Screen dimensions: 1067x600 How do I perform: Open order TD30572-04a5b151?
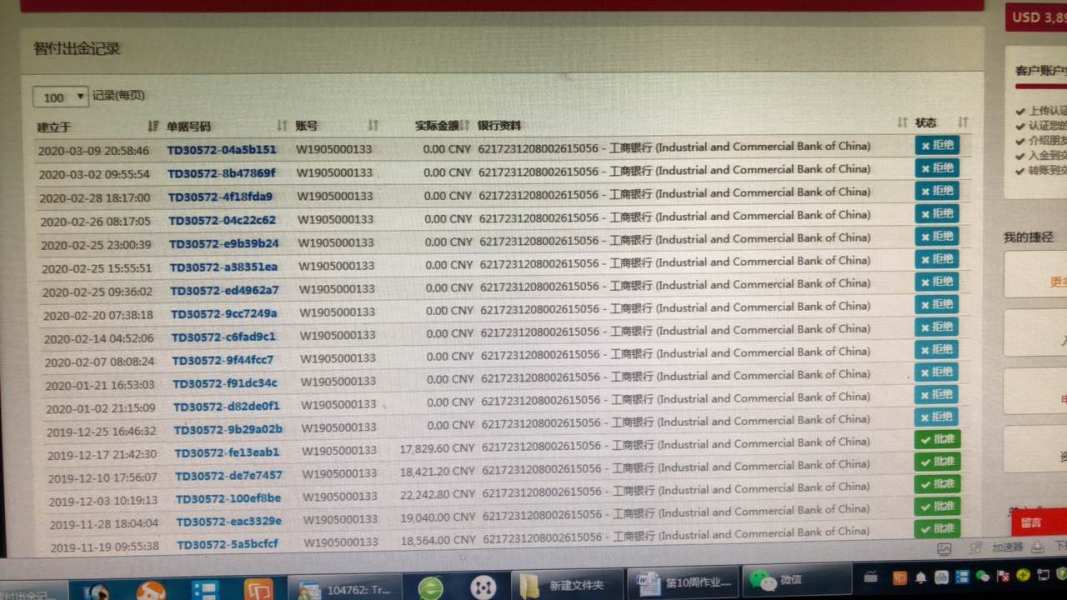[x=222, y=150]
